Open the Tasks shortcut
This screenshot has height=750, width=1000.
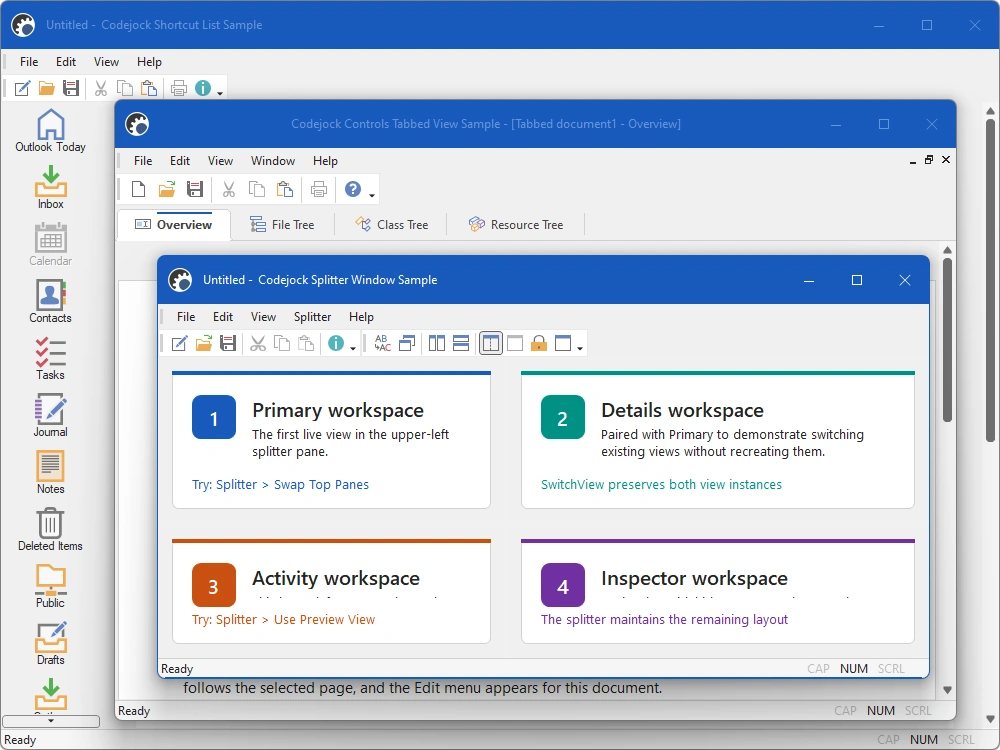tap(50, 358)
